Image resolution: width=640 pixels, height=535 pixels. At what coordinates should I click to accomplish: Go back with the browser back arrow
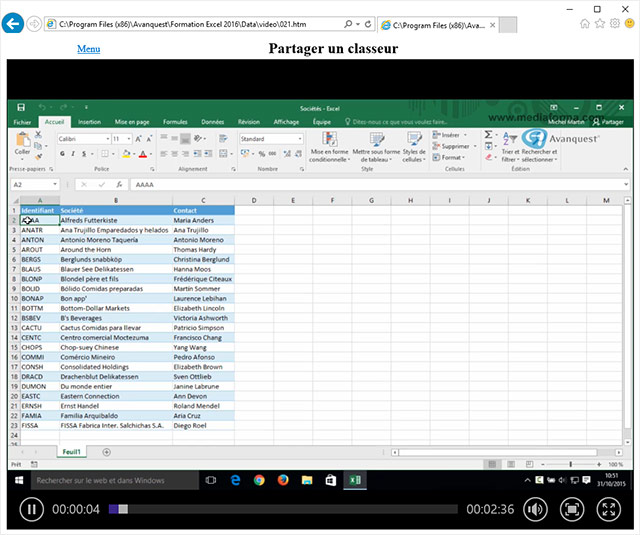click(13, 24)
